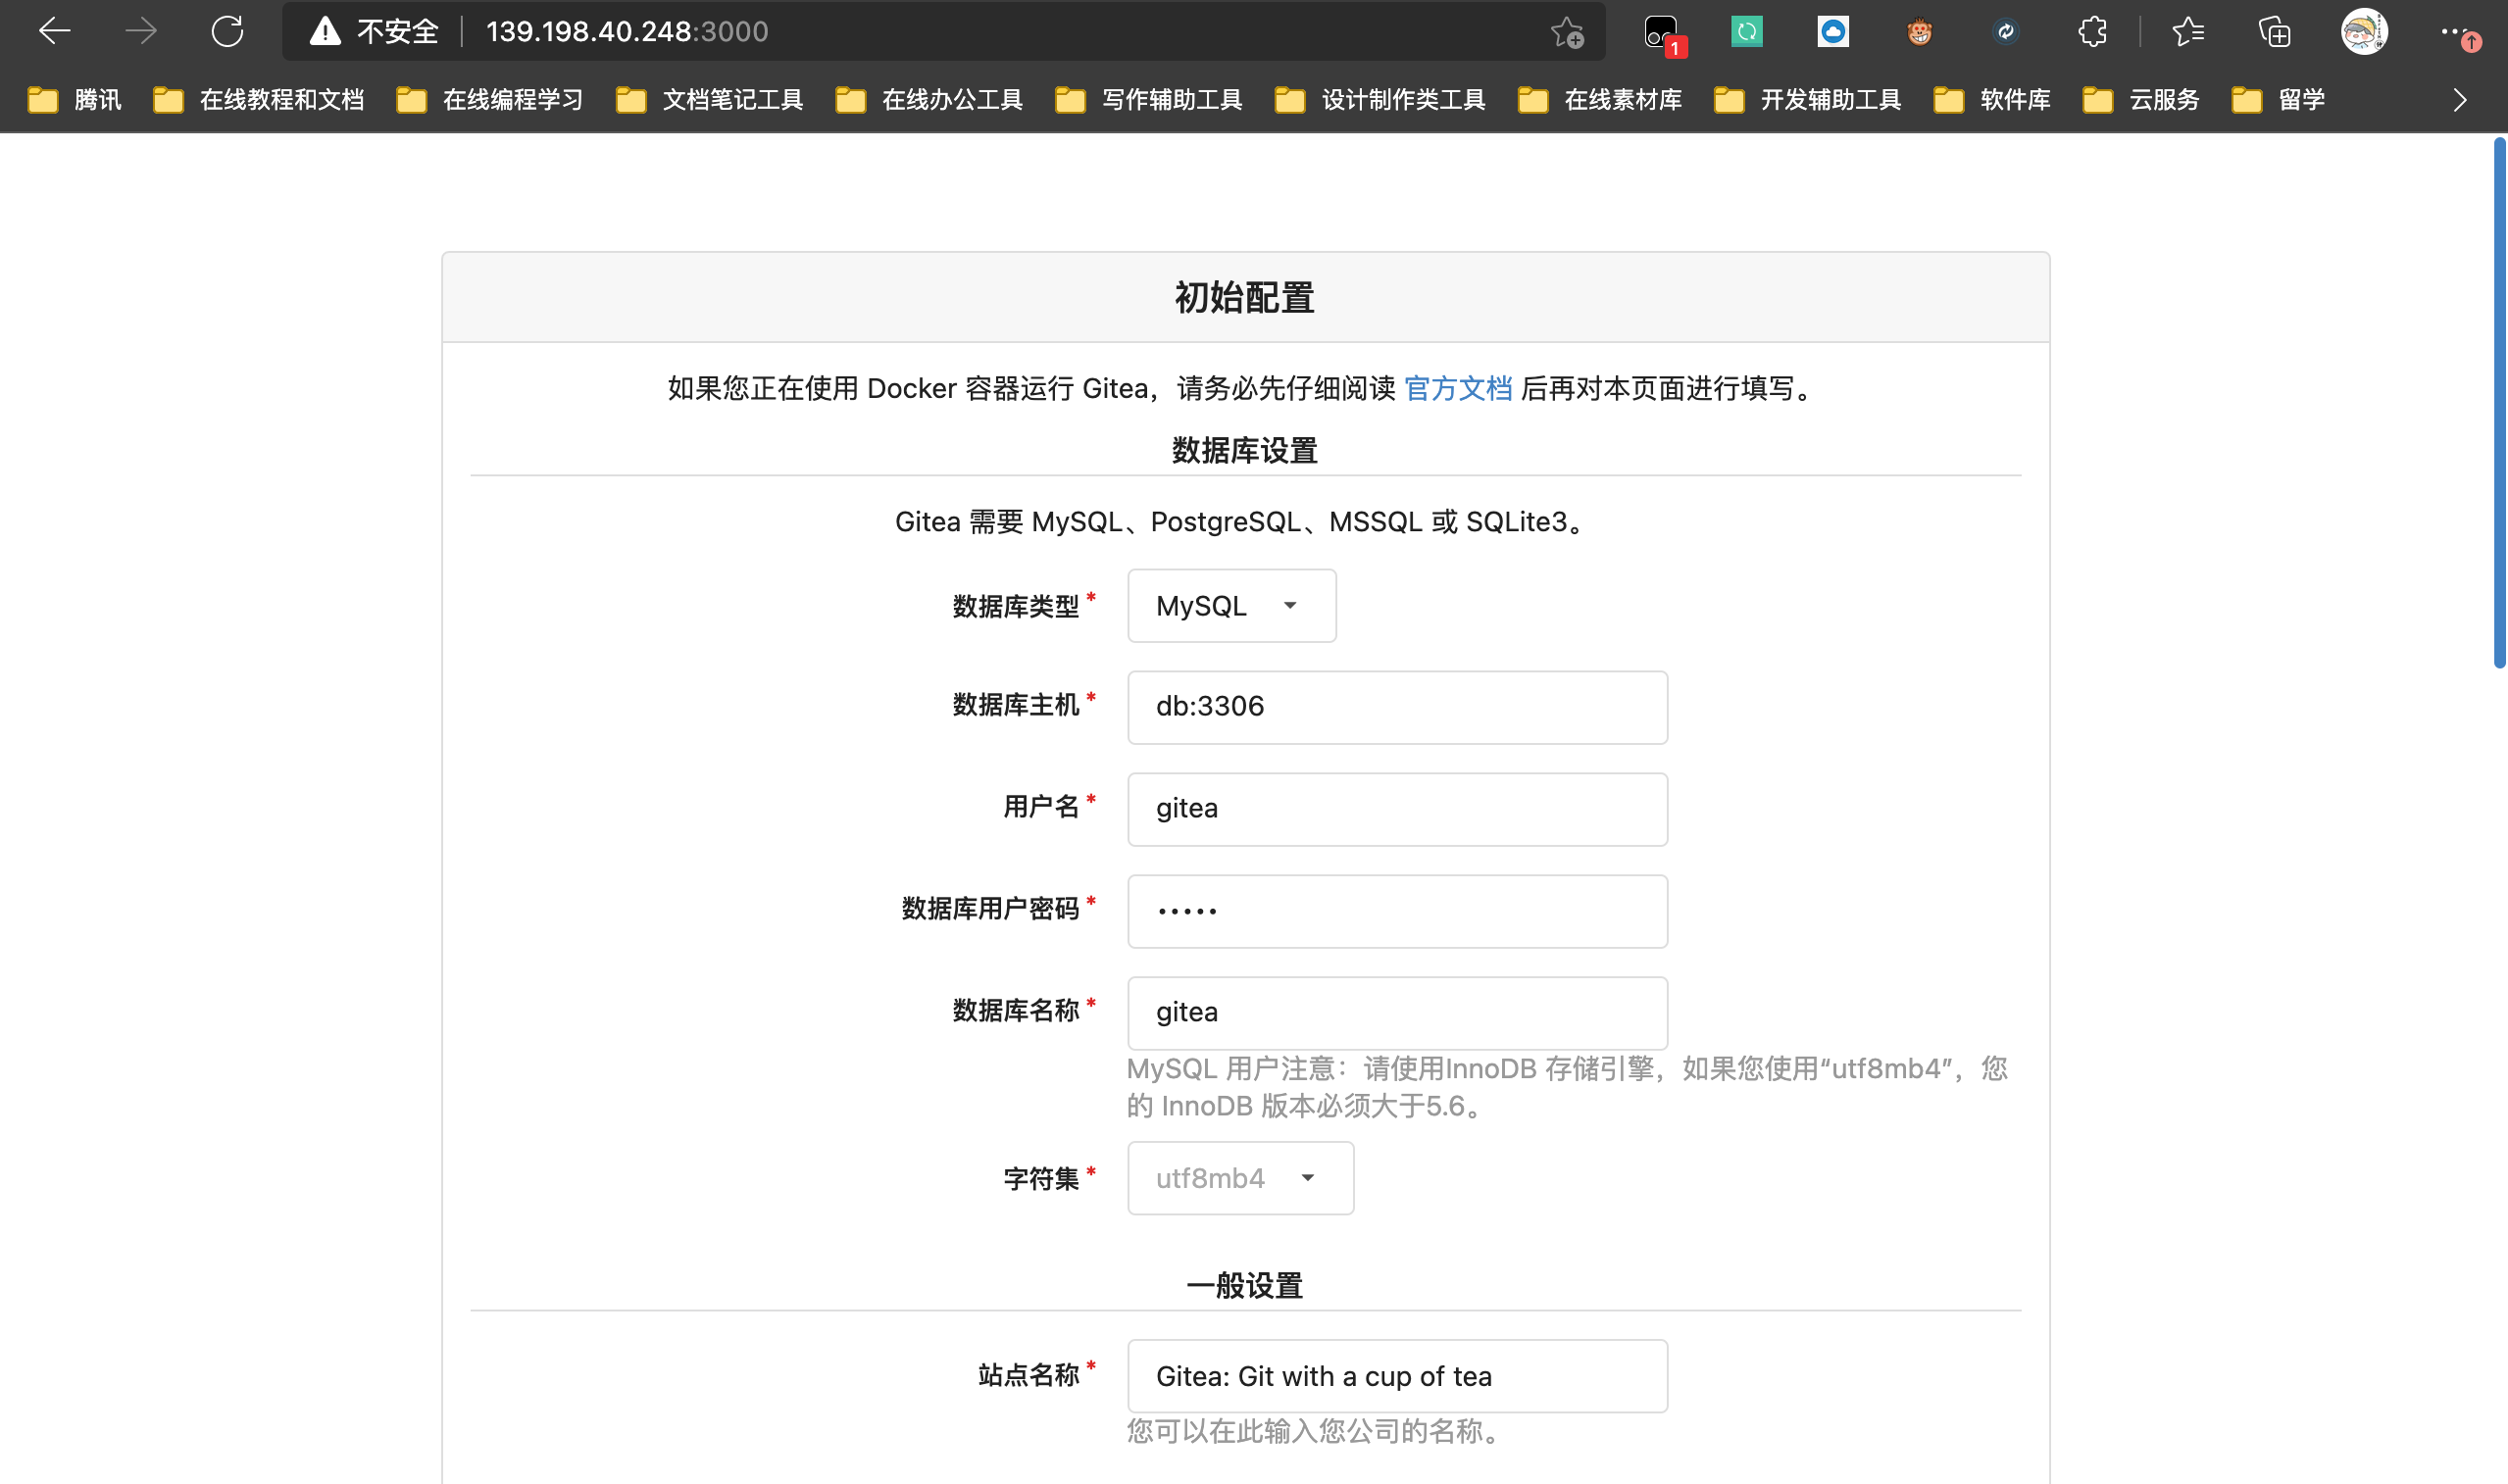Open the monkey extension icon
This screenshot has height=1484, width=2508.
click(x=1919, y=32)
